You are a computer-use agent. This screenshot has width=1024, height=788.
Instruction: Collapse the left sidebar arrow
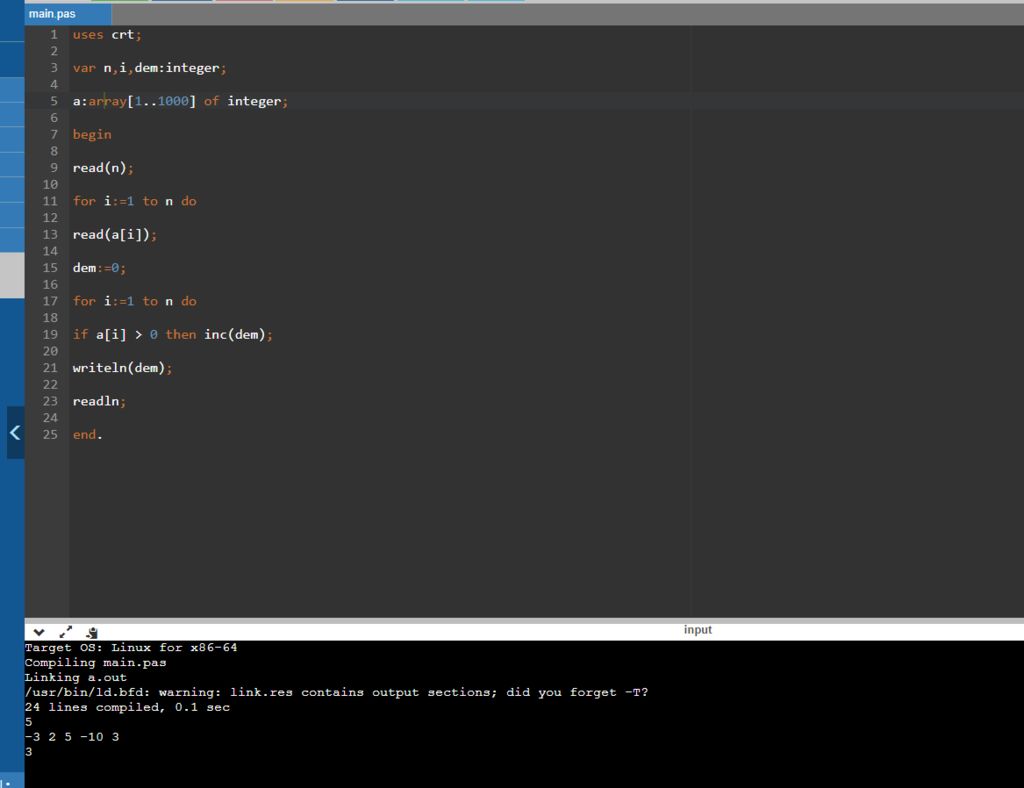pos(15,432)
